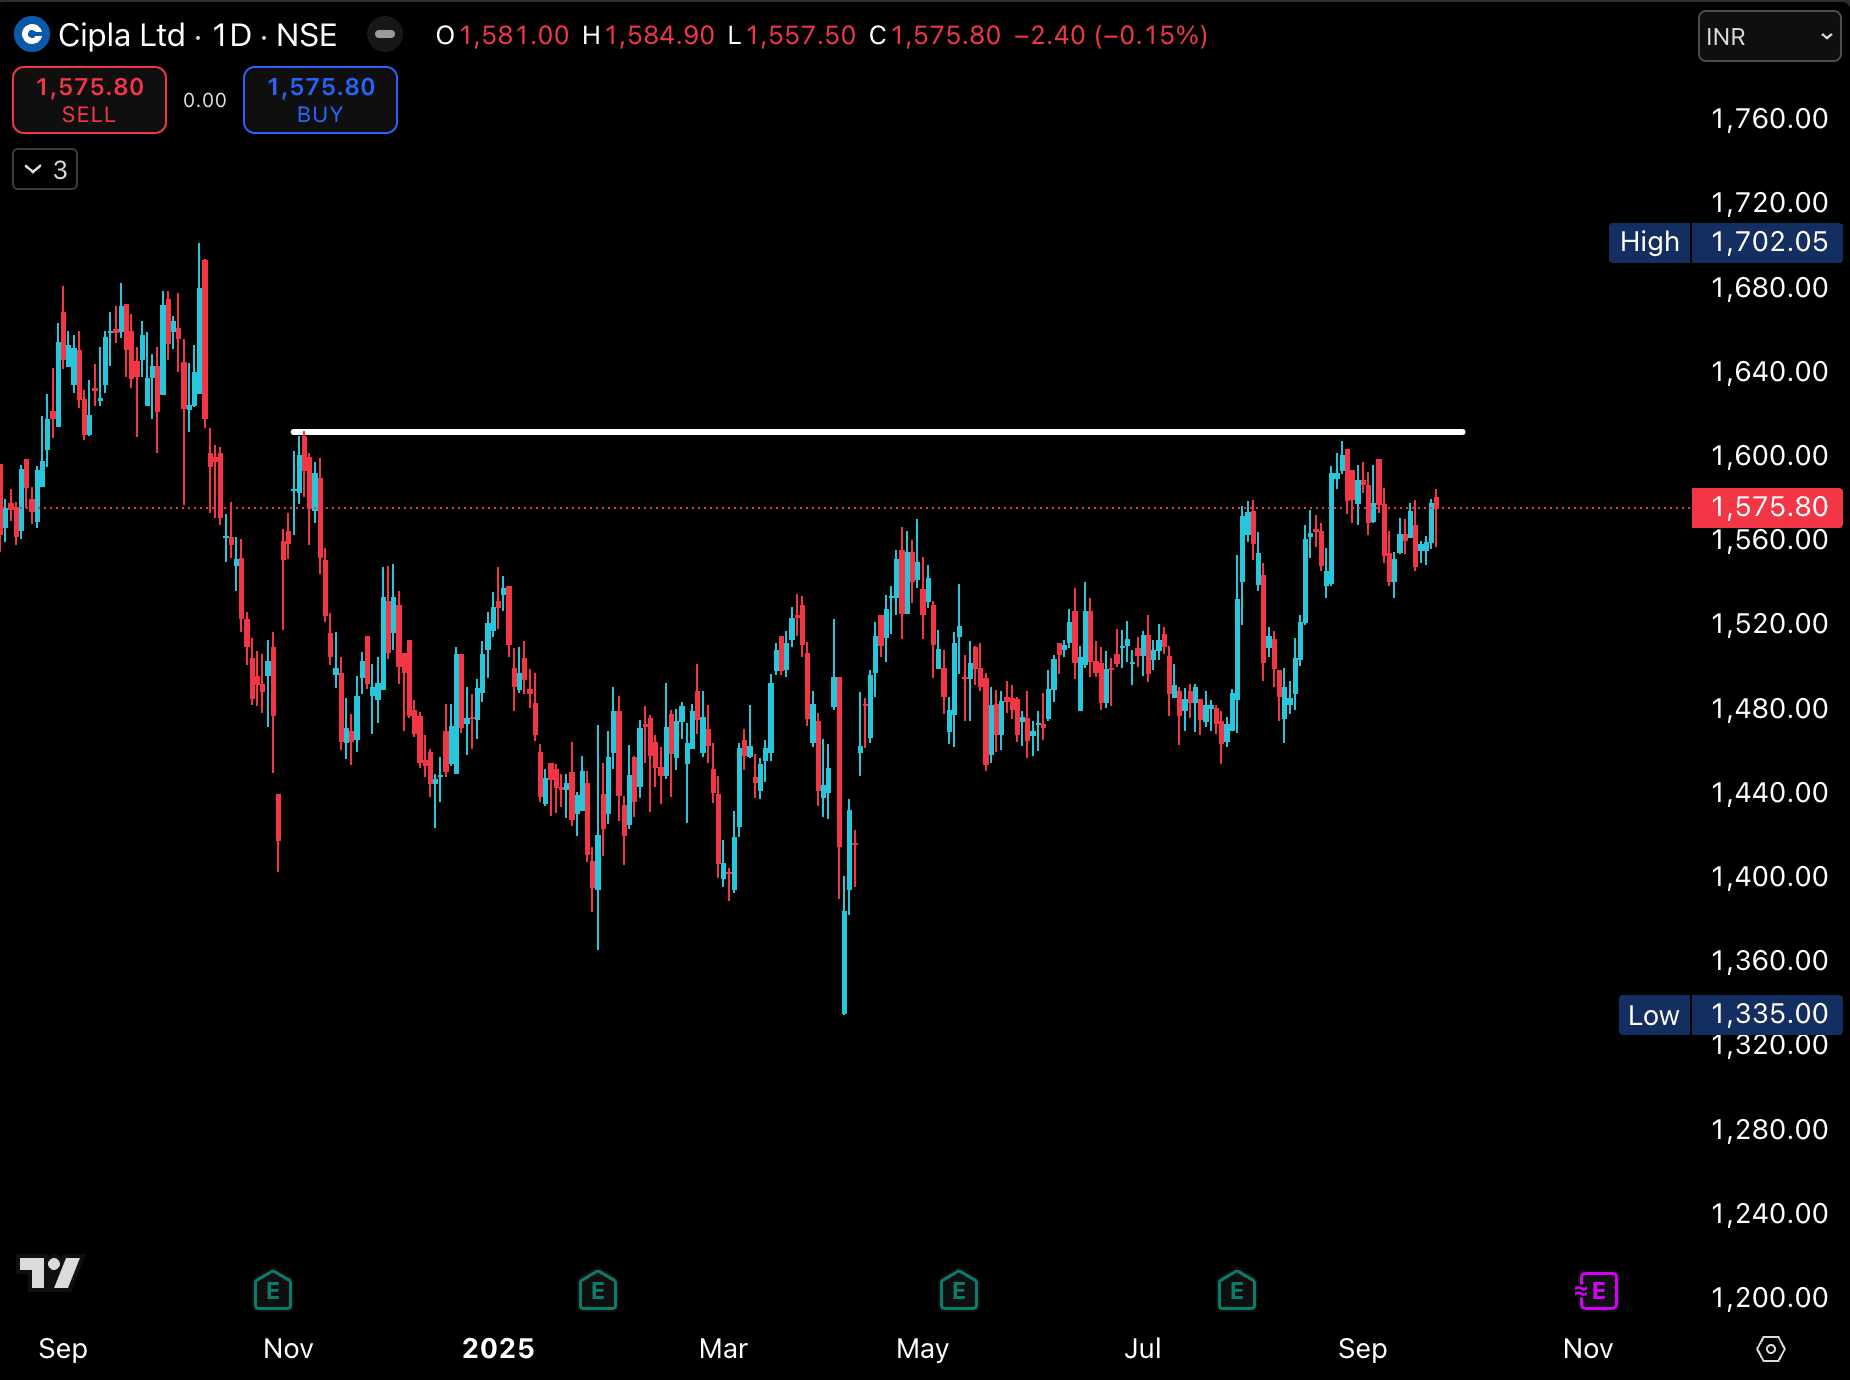This screenshot has width=1850, height=1380.
Task: Click the Mar label on time axis
Action: 723,1348
